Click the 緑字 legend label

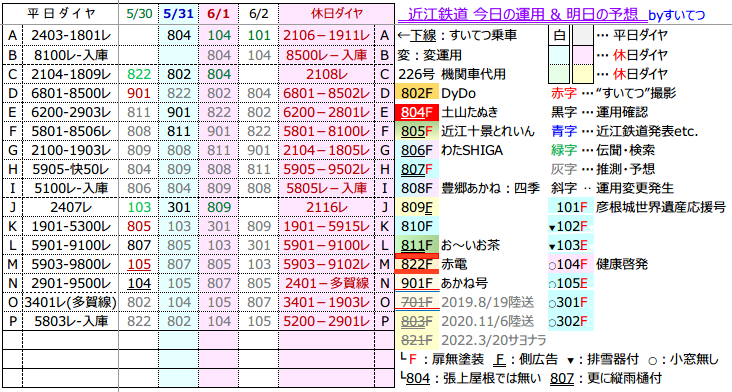pos(564,150)
